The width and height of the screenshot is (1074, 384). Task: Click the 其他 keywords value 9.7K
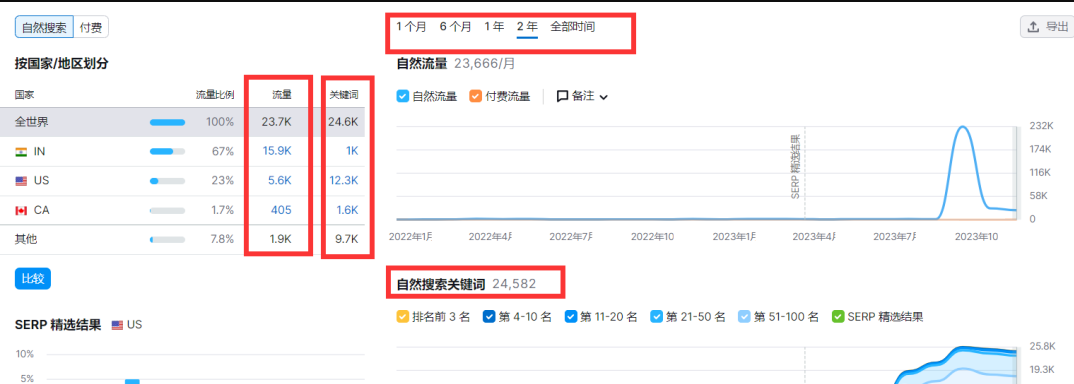click(x=347, y=240)
